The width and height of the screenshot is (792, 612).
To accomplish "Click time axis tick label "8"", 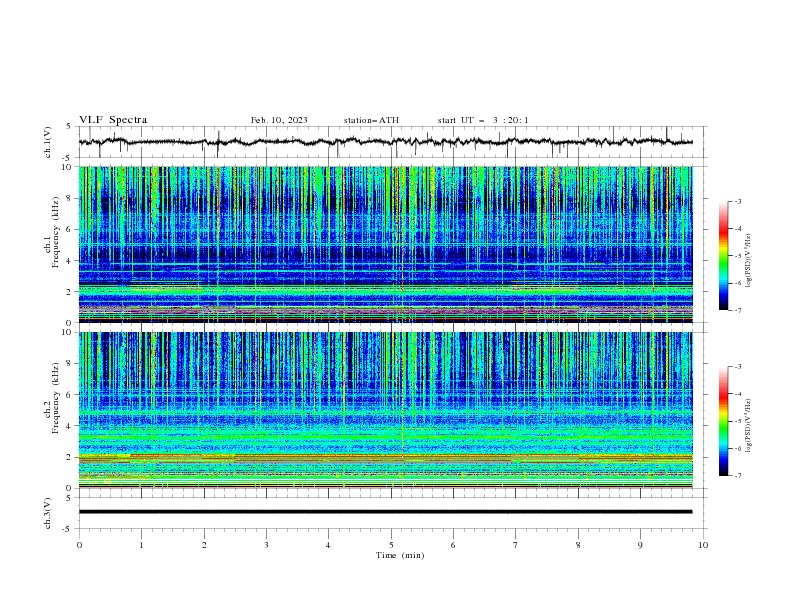I will 578,545.
